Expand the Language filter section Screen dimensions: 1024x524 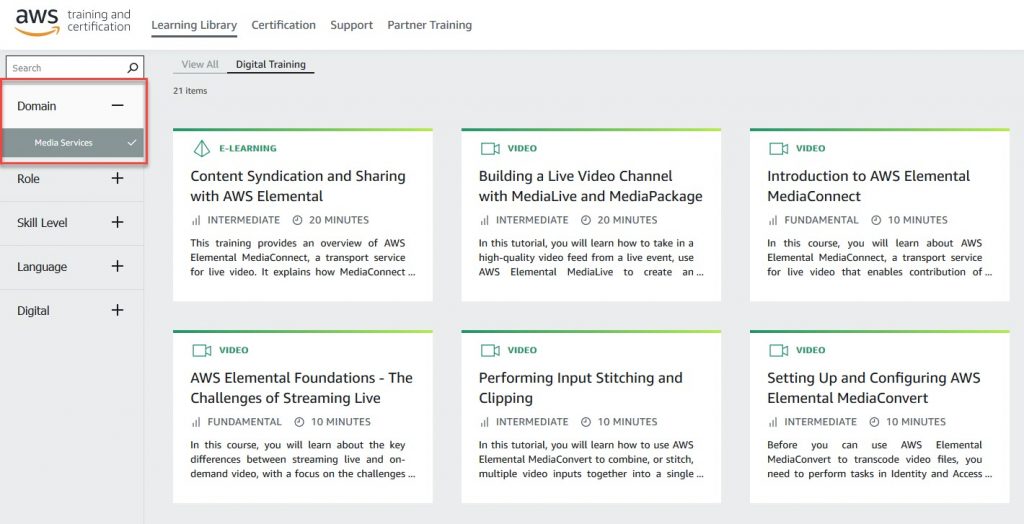(x=118, y=266)
